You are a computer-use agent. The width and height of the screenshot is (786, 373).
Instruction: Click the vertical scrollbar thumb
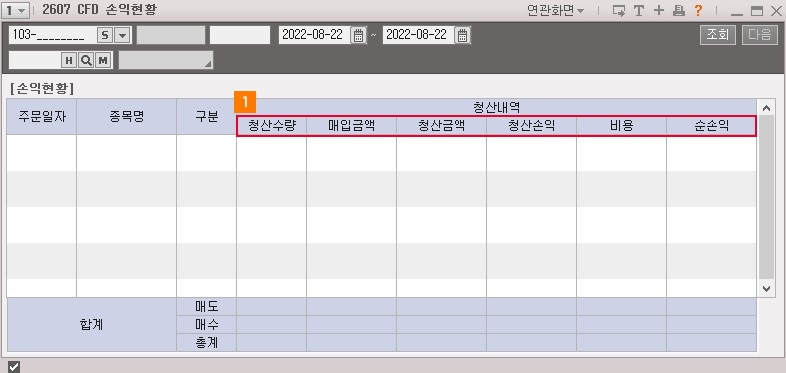click(767, 197)
